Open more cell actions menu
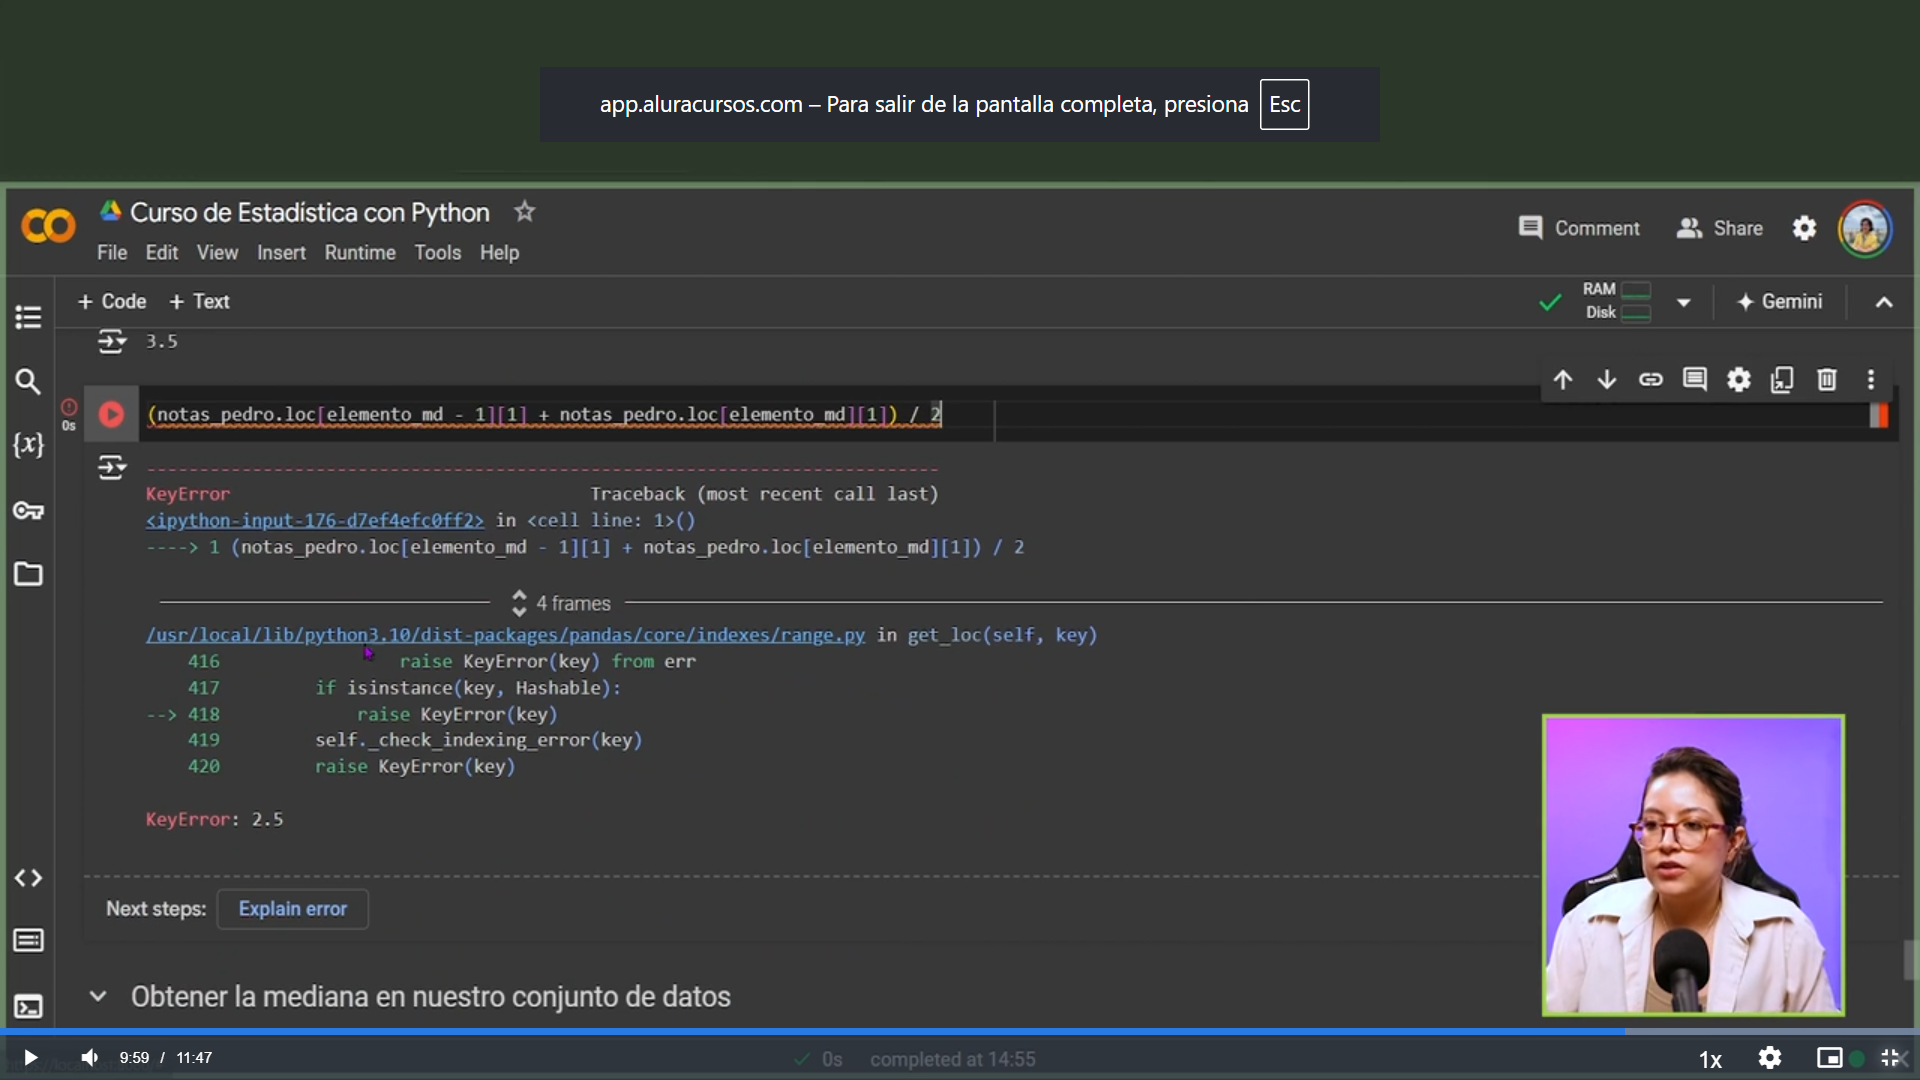The width and height of the screenshot is (1920, 1080). (1871, 380)
